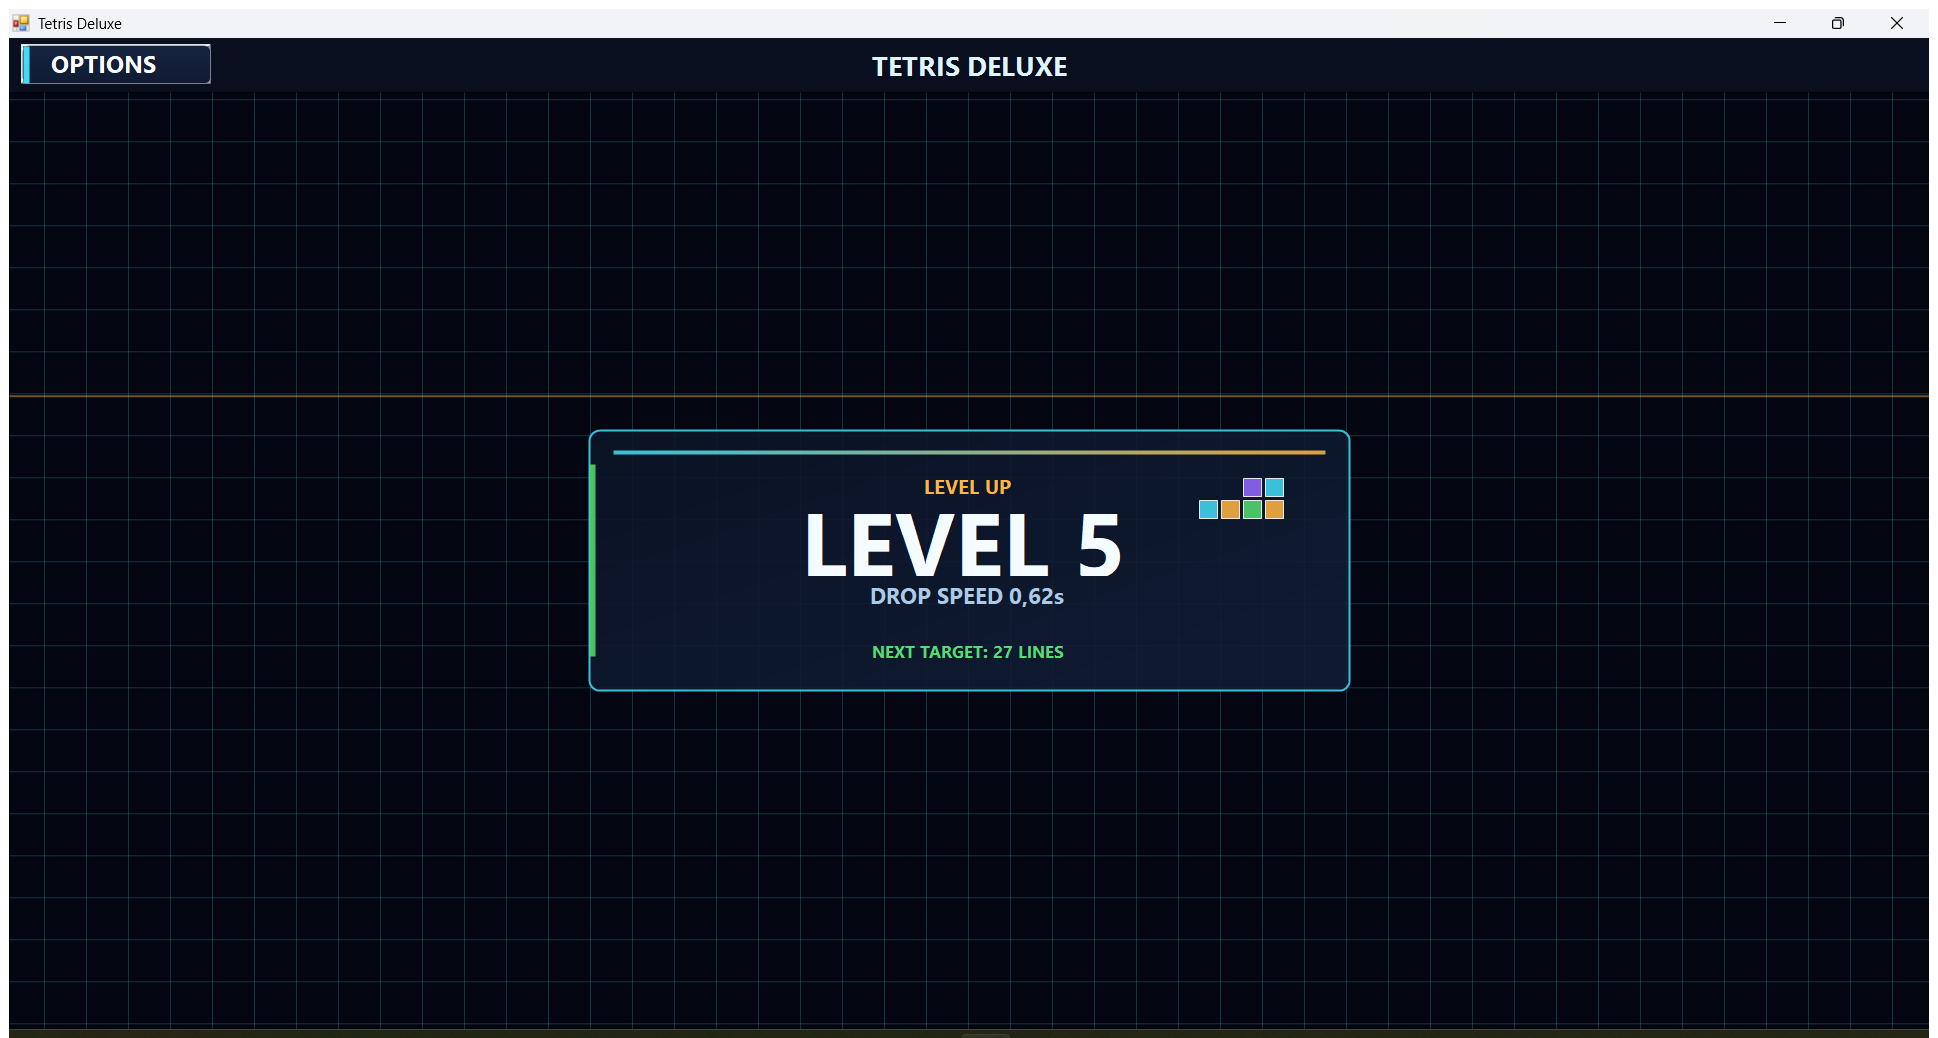Click the colored tetromino blocks icon
The height and width of the screenshot is (1038, 1938).
1241,498
